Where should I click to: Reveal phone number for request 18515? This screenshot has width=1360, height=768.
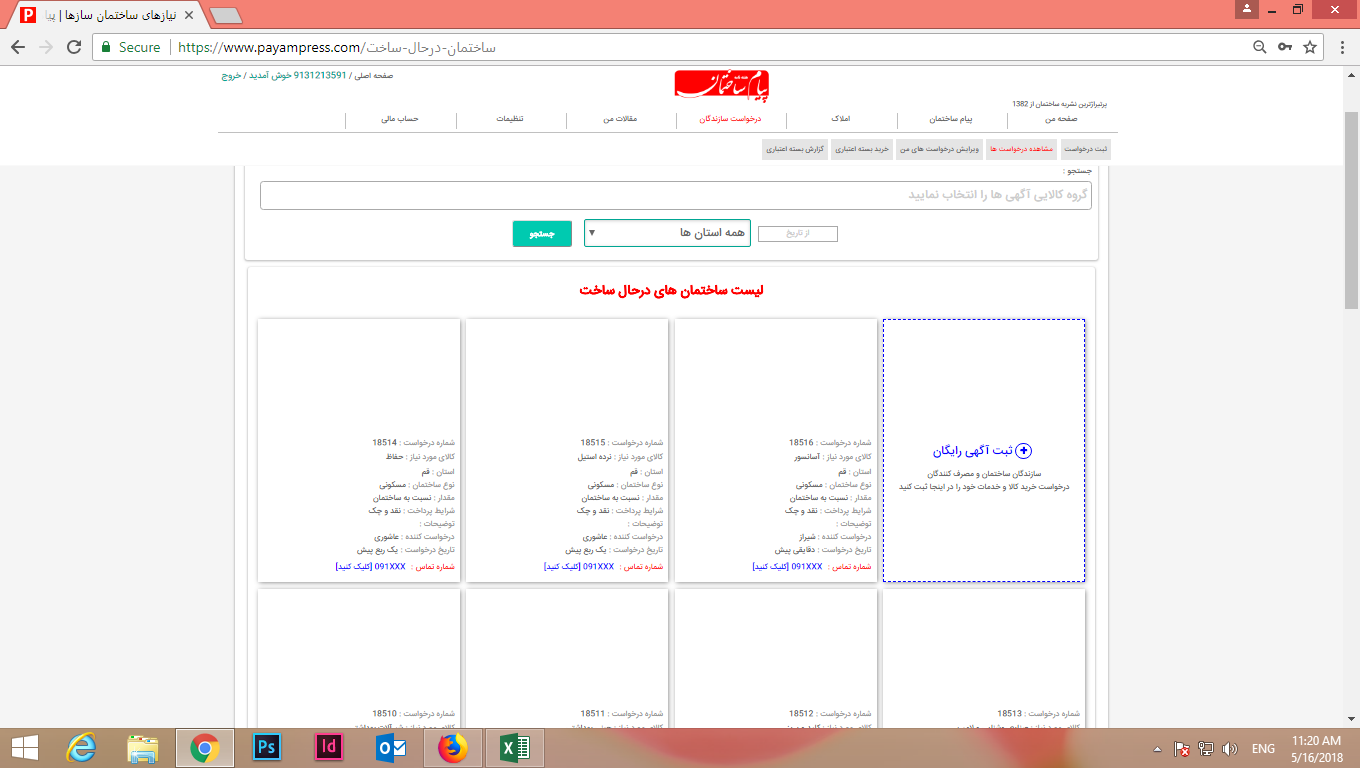coord(579,566)
